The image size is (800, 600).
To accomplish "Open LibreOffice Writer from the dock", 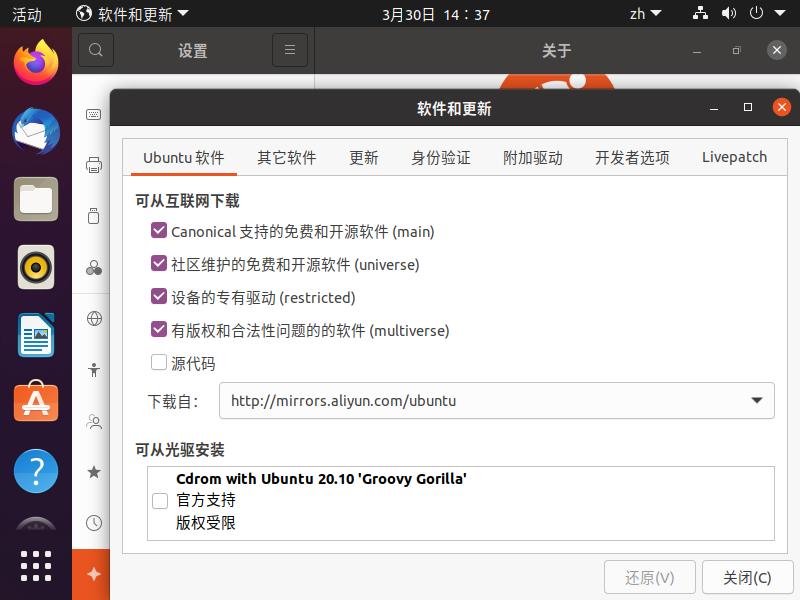I will [x=36, y=335].
